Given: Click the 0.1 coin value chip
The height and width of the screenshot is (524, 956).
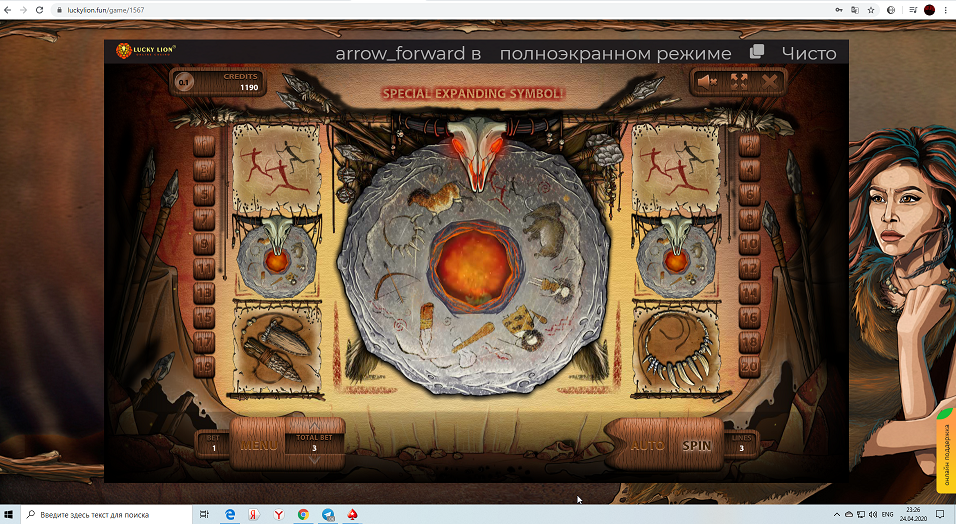Looking at the screenshot, I should (184, 82).
